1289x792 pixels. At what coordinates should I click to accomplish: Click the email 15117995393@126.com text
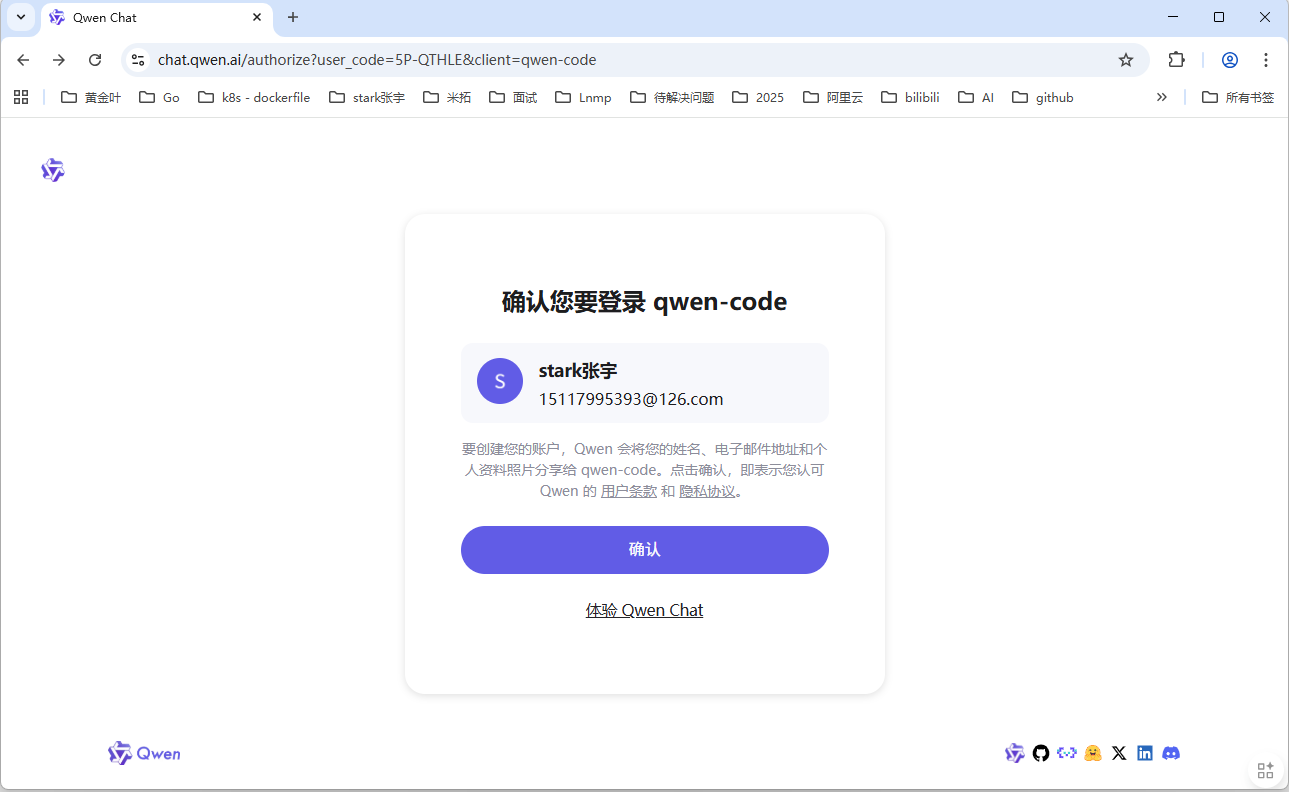(x=631, y=399)
